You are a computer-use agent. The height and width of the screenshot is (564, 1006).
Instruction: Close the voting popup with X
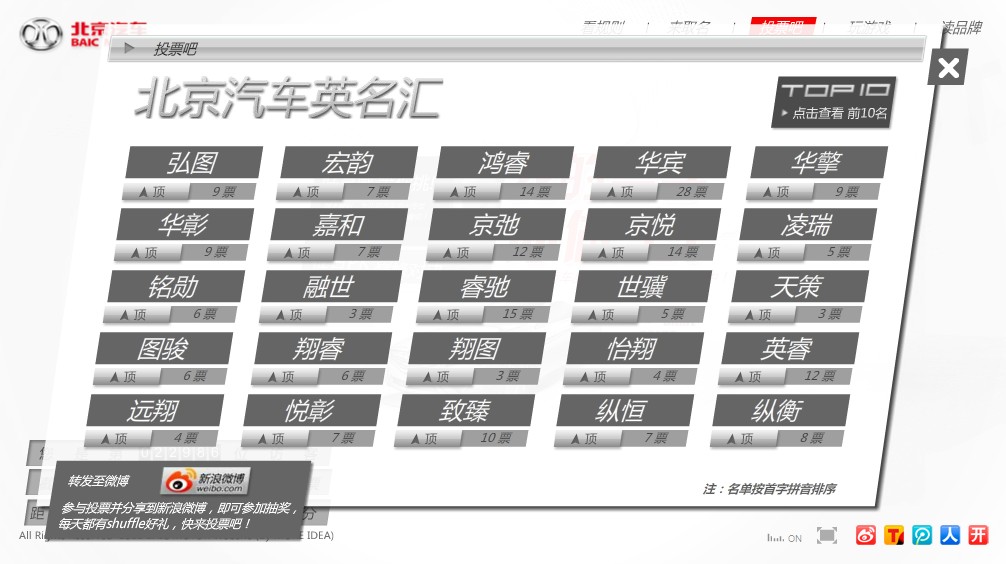tap(948, 67)
